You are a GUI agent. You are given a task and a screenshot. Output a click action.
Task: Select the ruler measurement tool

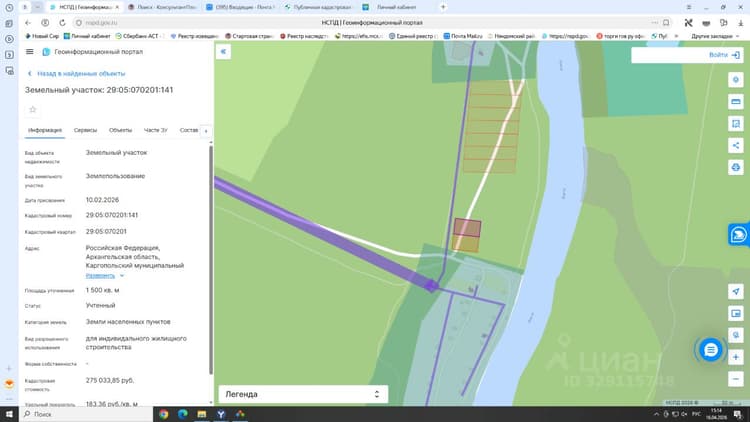(x=736, y=101)
